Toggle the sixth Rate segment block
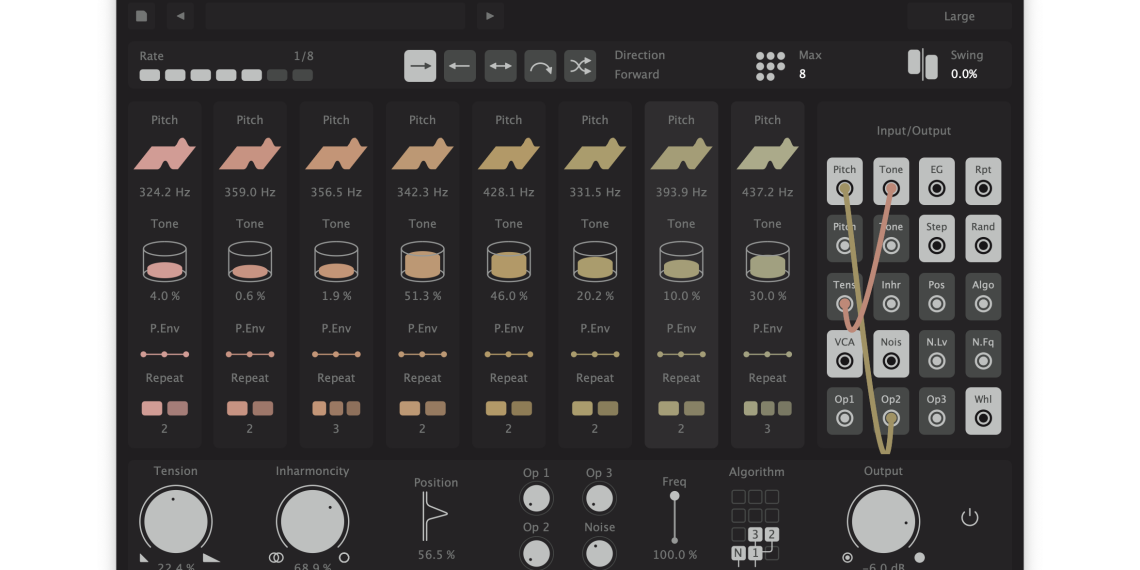Image resolution: width=1140 pixels, height=570 pixels. (277, 75)
